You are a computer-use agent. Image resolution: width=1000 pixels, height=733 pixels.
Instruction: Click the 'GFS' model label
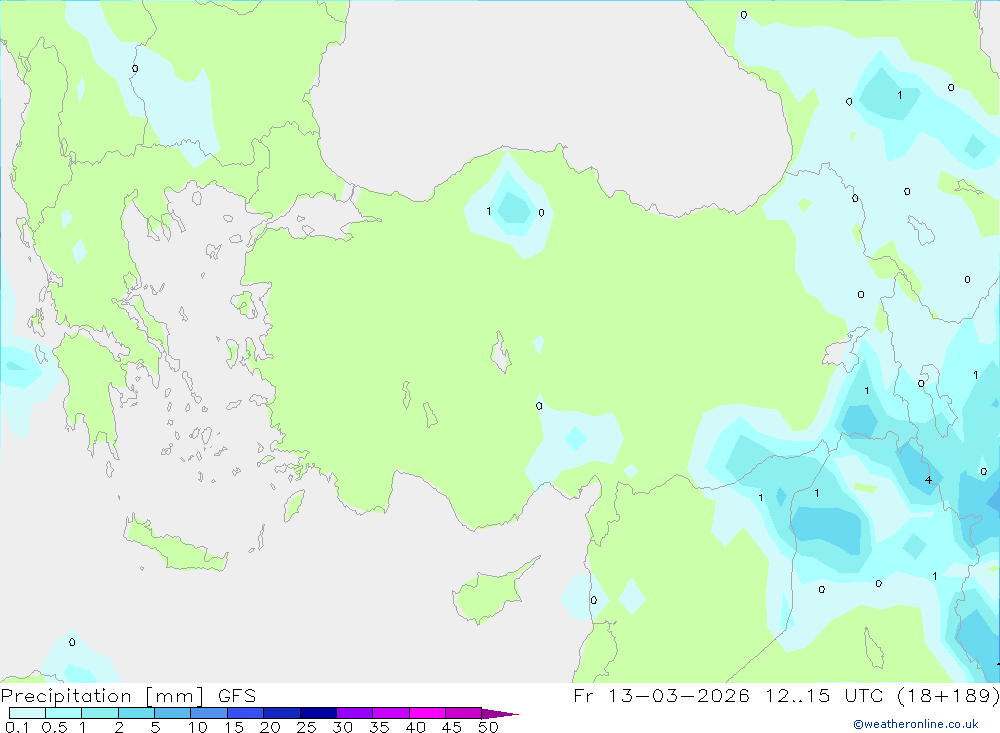[237, 696]
